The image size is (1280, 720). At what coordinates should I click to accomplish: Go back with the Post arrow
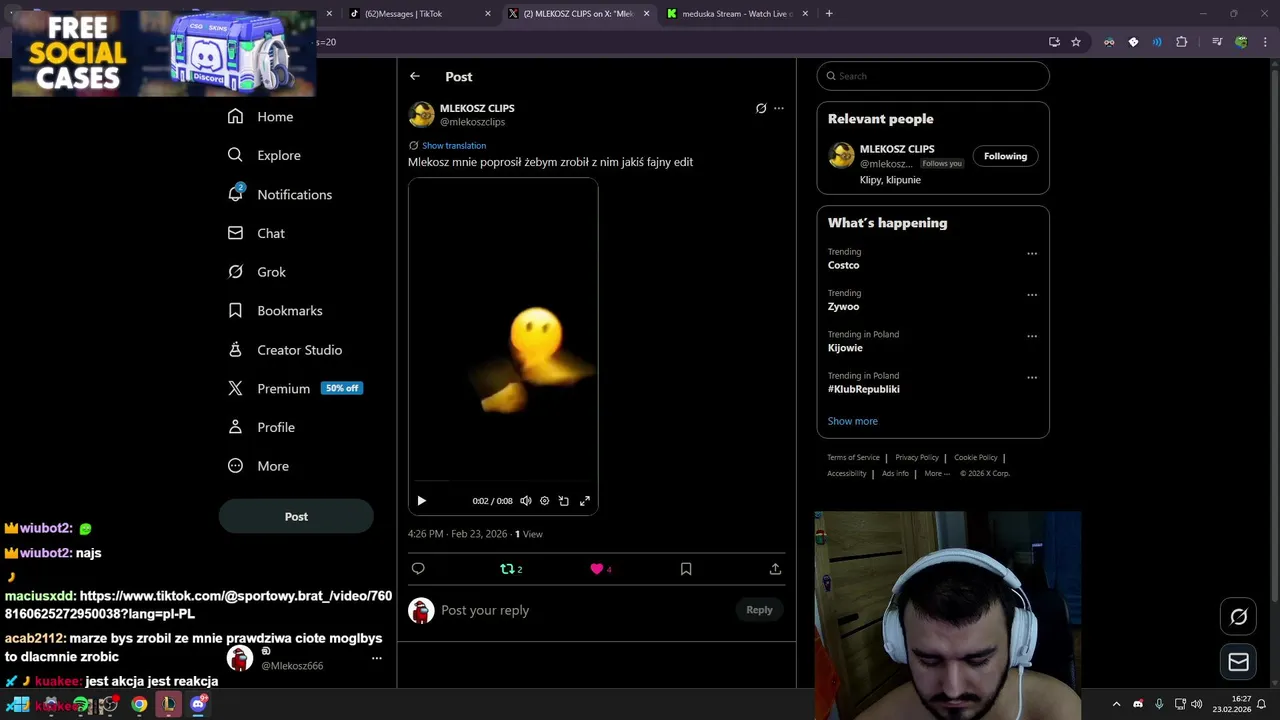point(415,76)
